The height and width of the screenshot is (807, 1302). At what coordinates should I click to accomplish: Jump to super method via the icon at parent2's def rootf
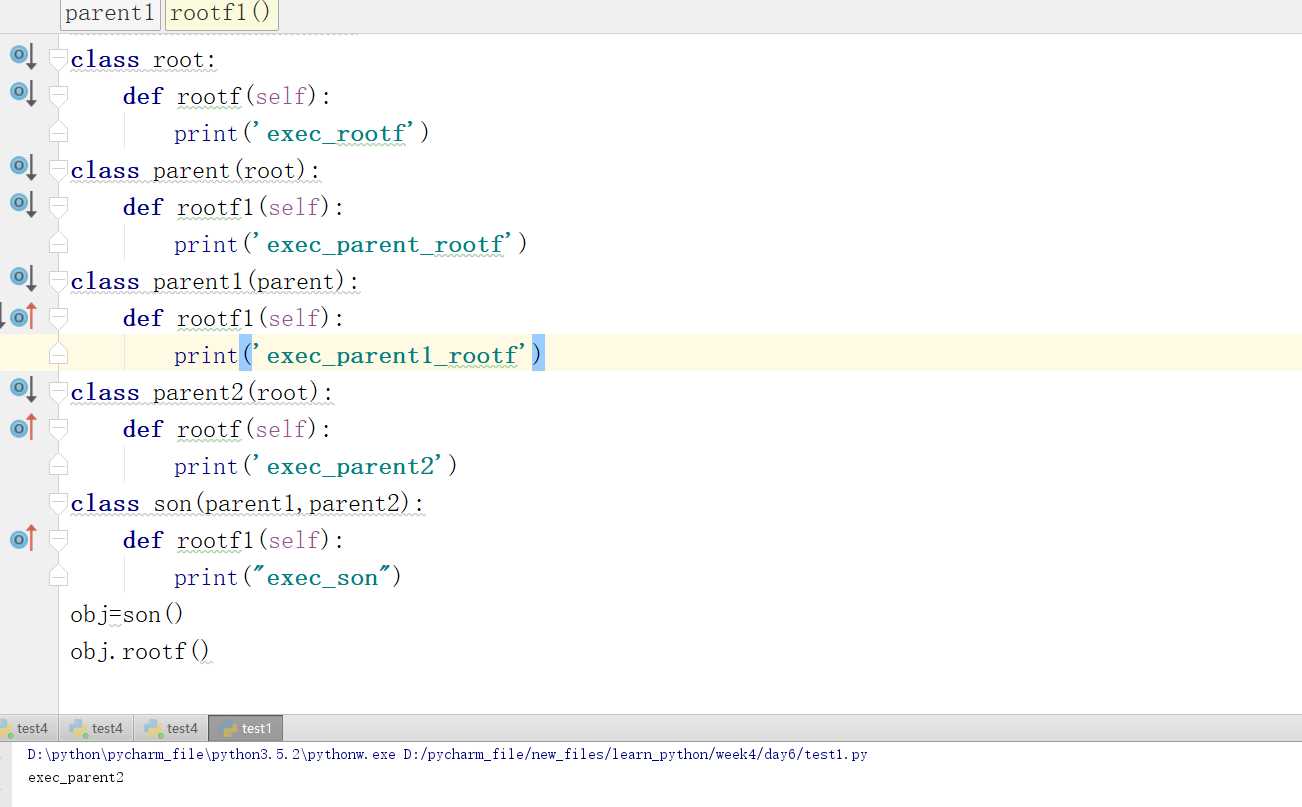[x=23, y=428]
